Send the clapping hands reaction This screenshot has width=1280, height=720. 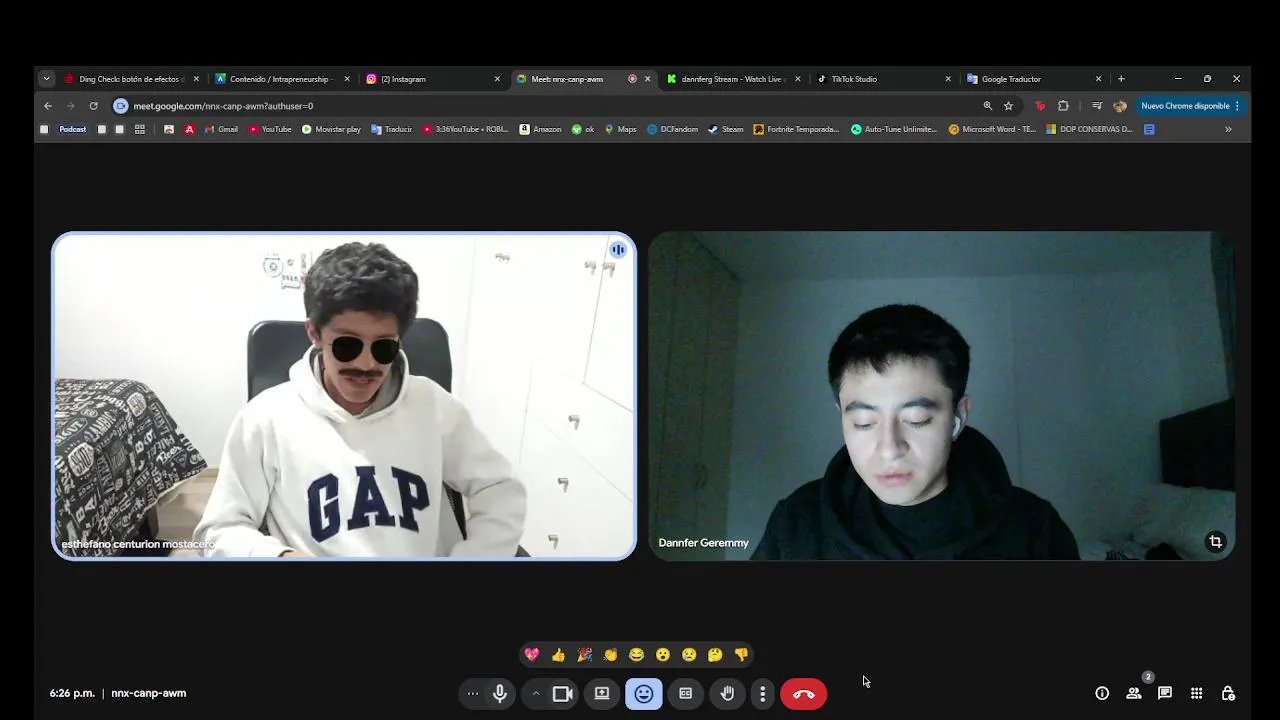[610, 655]
